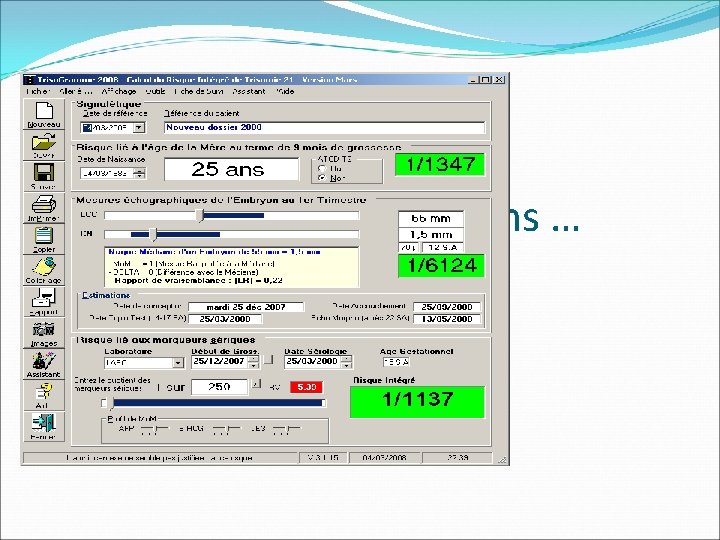This screenshot has height=540, width=720.
Task: Select the Oui radio for ATCD T21
Action: 322,169
